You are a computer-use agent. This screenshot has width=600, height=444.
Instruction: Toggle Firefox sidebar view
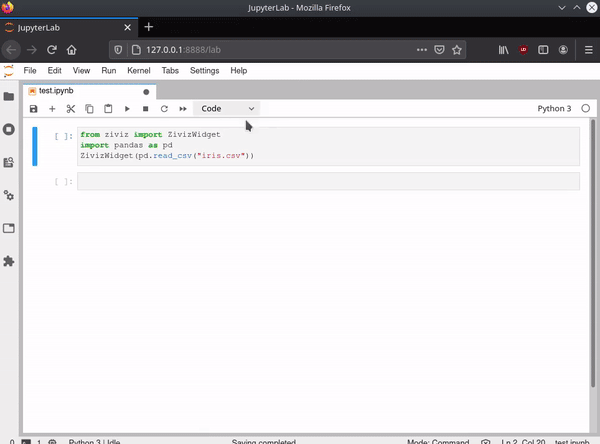coord(543,50)
